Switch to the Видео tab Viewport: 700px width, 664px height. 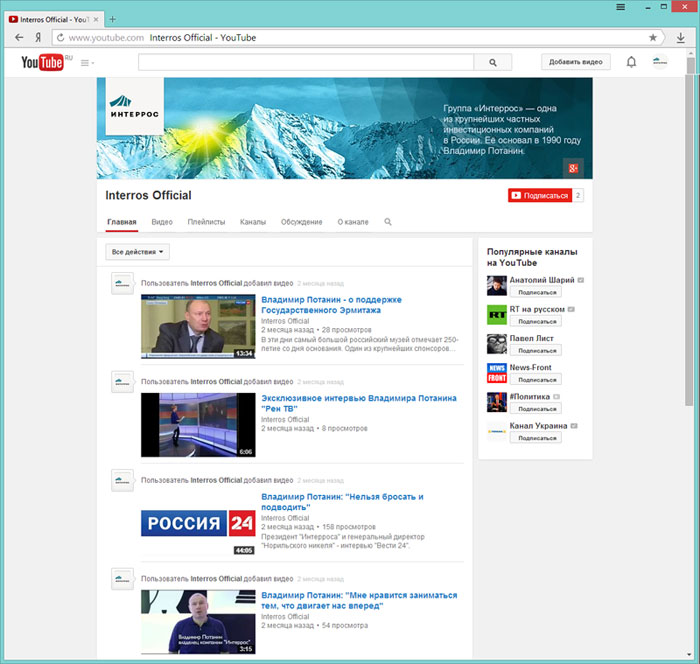pyautogui.click(x=162, y=222)
